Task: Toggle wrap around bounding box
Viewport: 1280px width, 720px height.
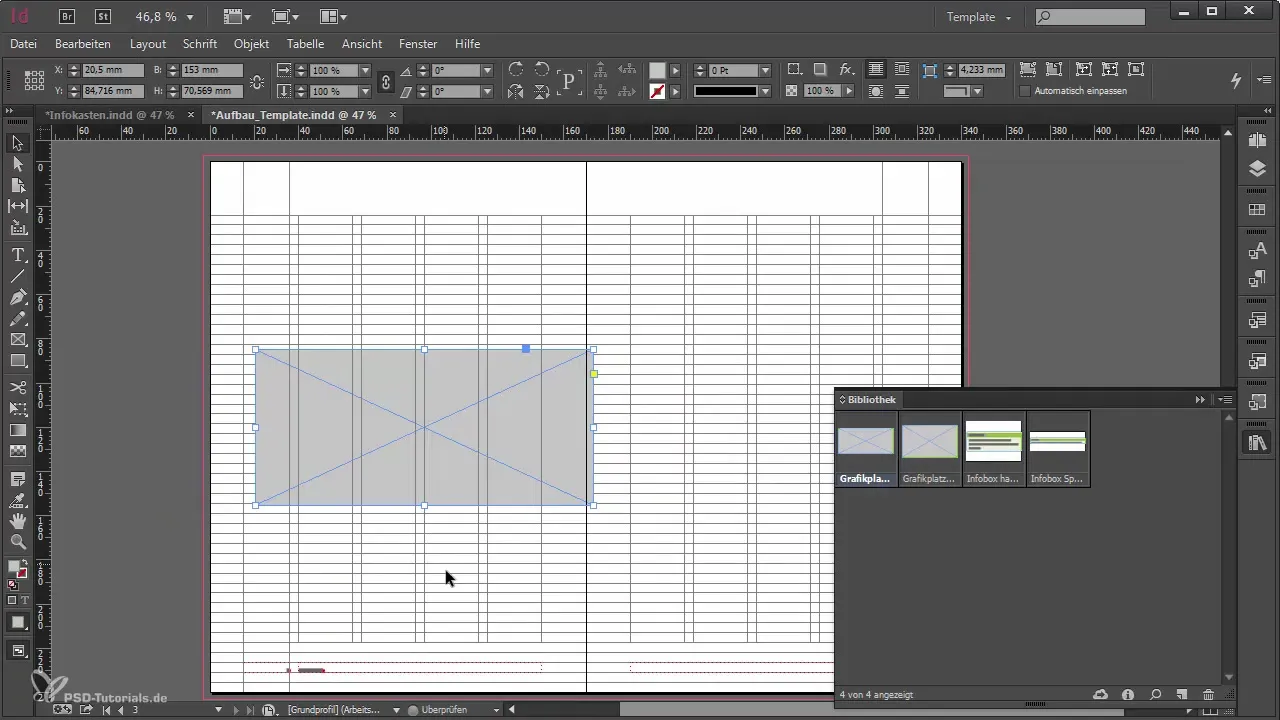Action: coord(902,70)
